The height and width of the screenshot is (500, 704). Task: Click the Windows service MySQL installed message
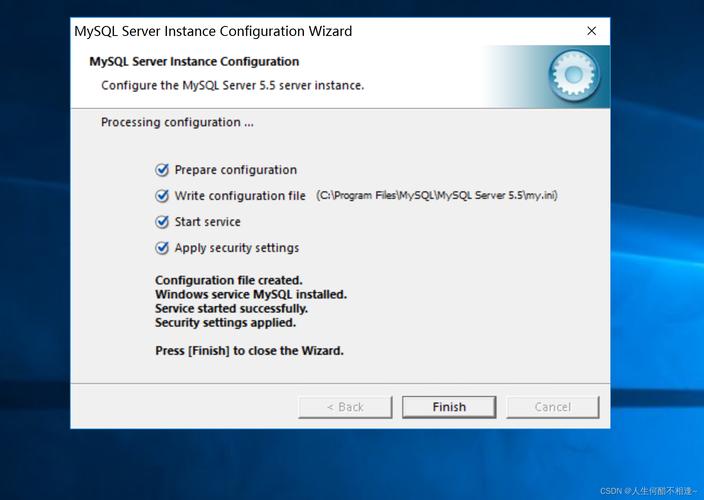click(x=251, y=295)
